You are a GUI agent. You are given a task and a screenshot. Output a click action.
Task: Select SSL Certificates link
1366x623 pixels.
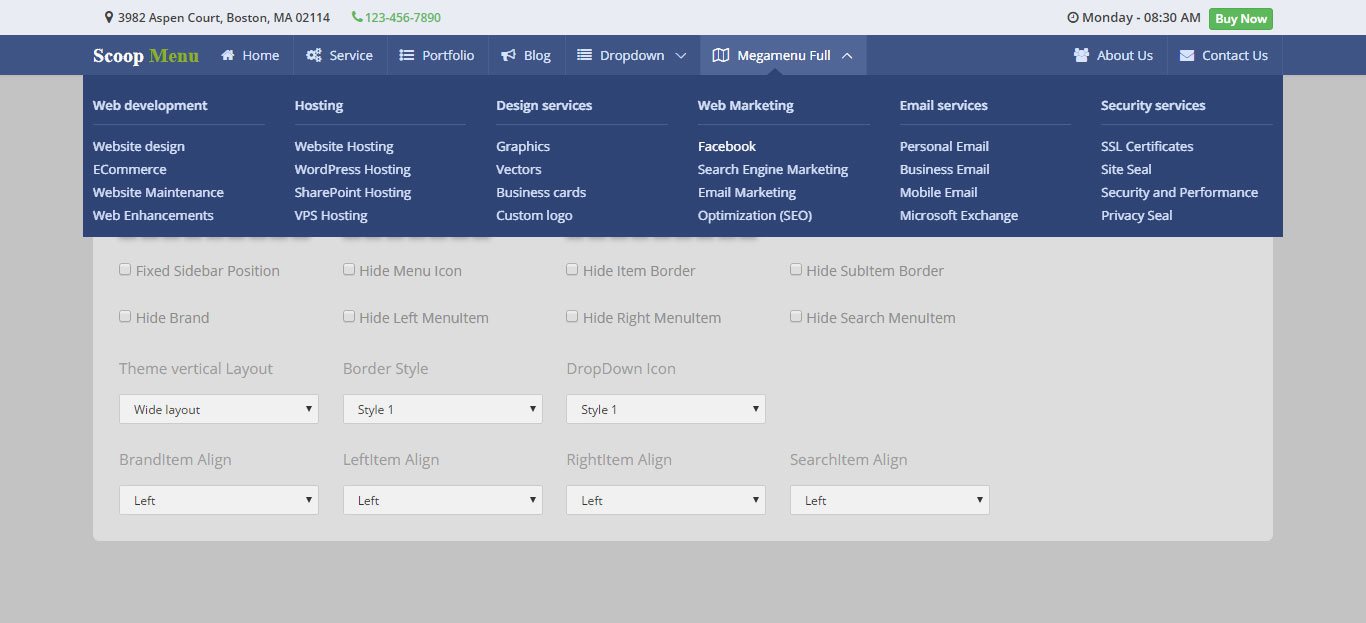(x=1147, y=146)
